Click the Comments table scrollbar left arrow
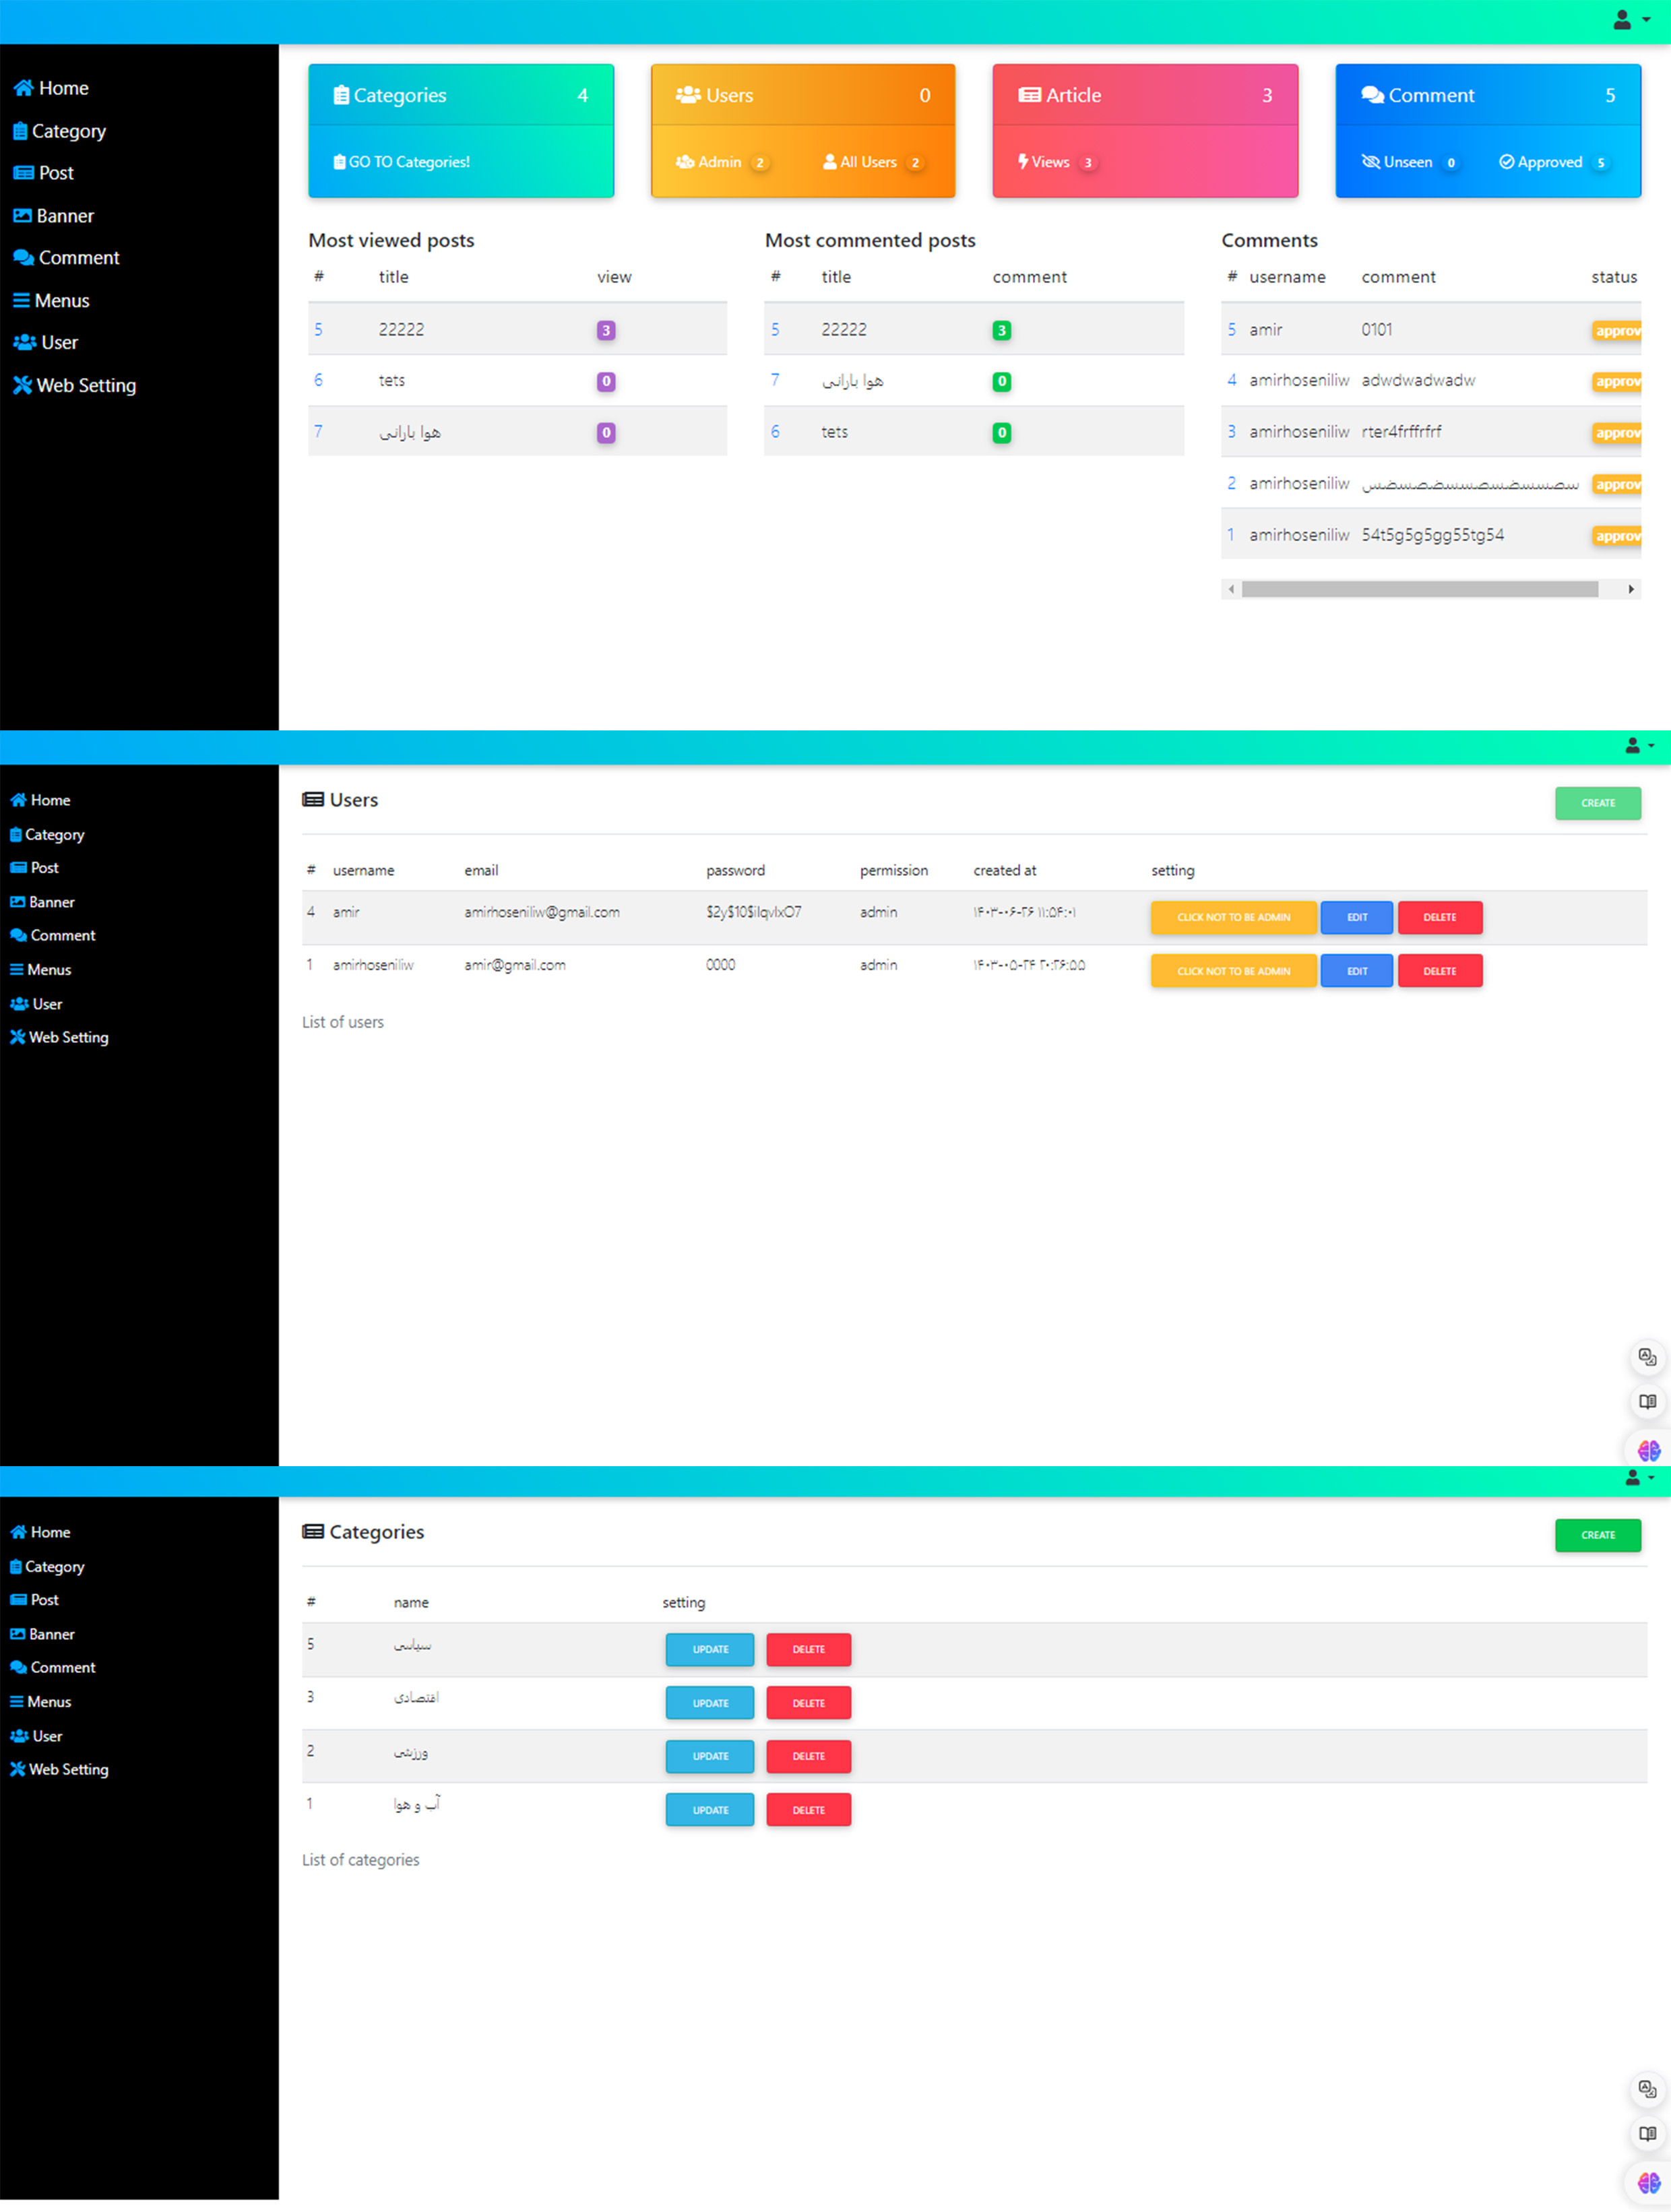Screen dimensions: 1671x2212 coord(1231,590)
